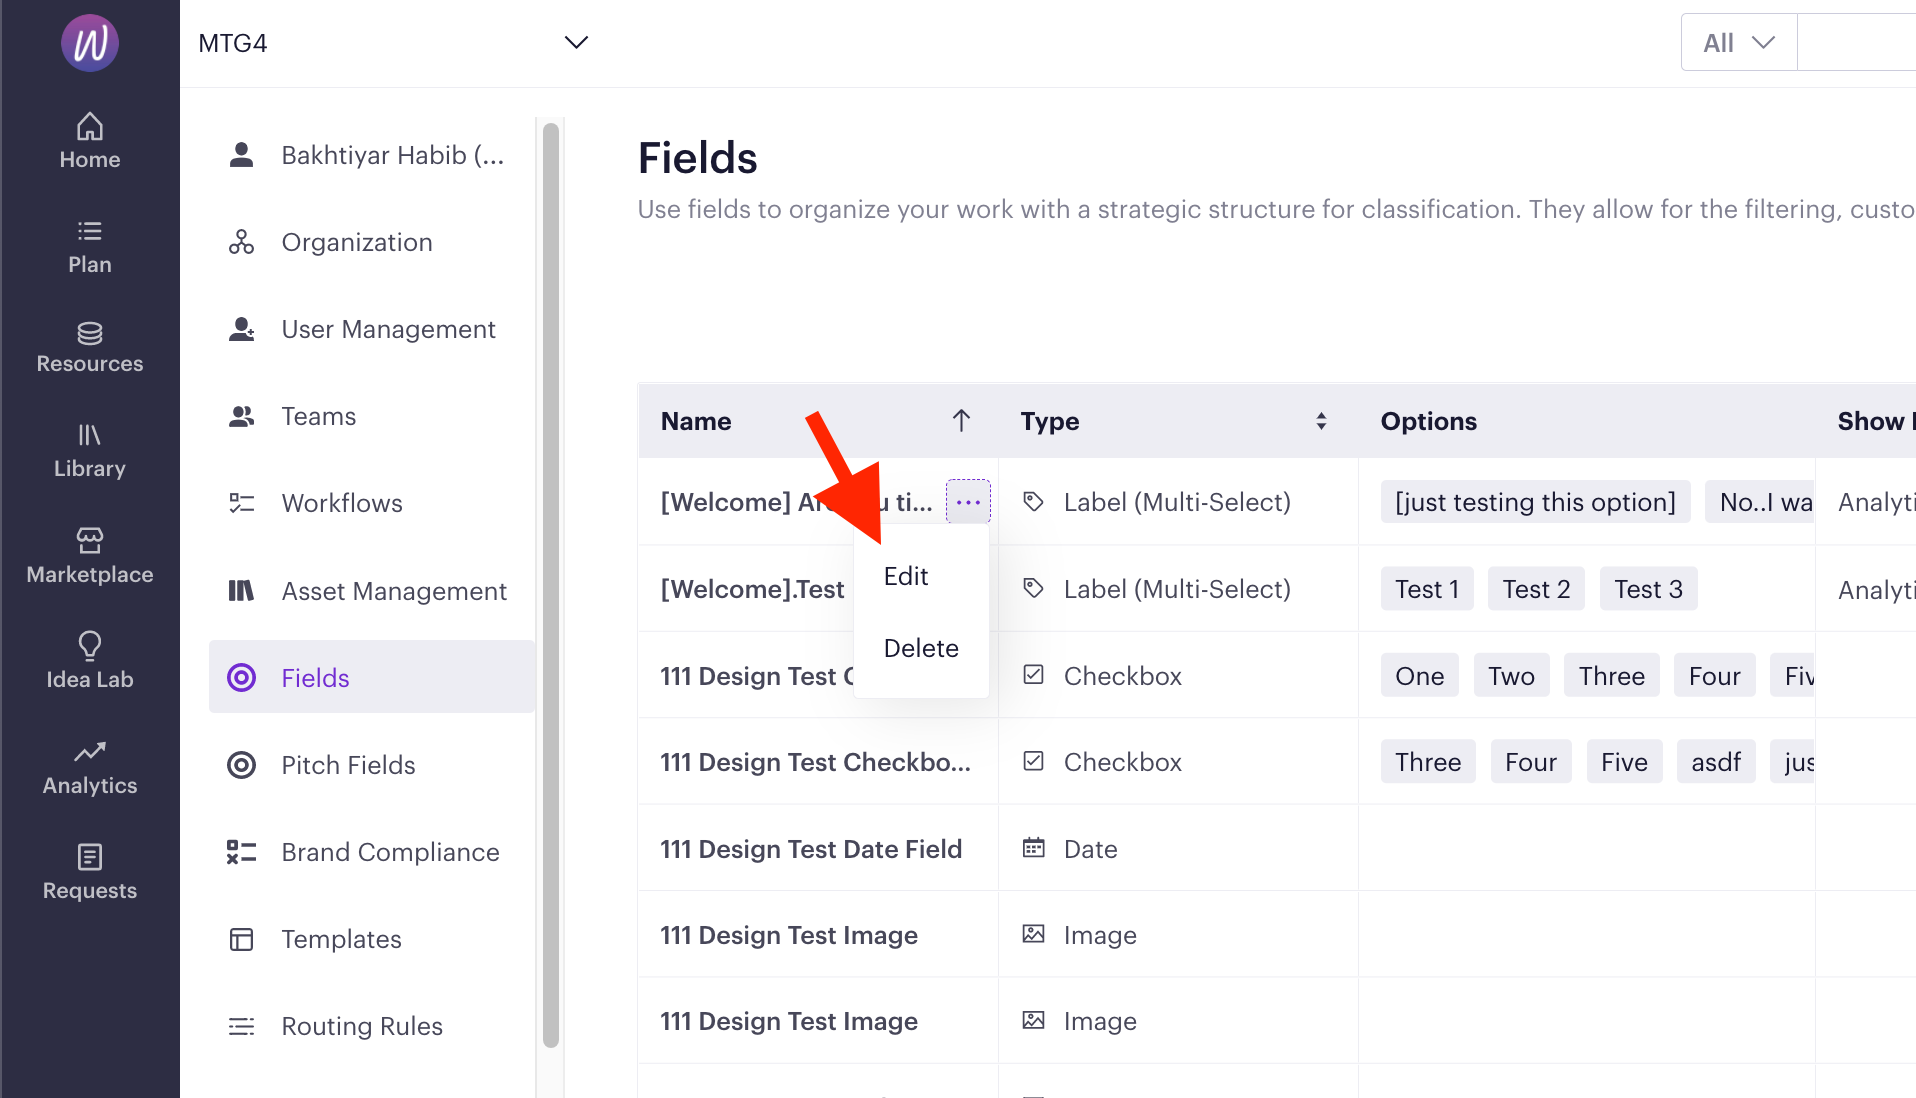Click the purple W logo

pyautogui.click(x=90, y=43)
